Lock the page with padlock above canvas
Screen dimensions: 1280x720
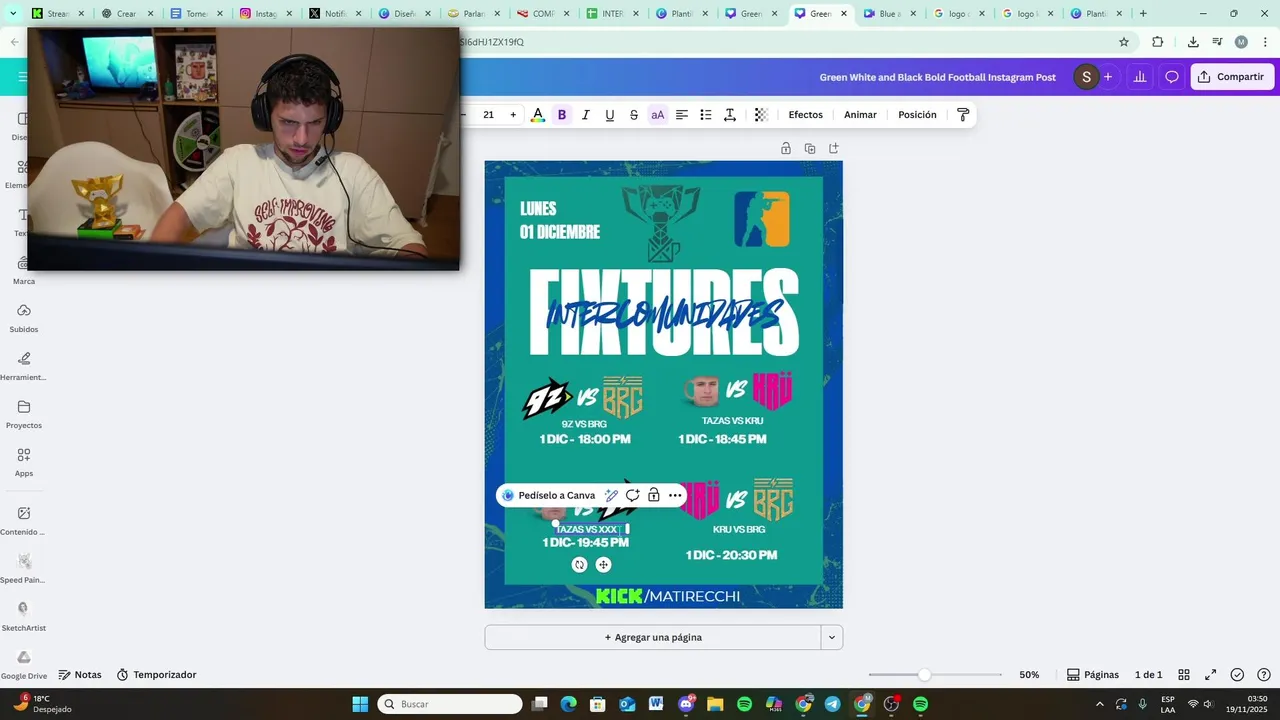[786, 148]
